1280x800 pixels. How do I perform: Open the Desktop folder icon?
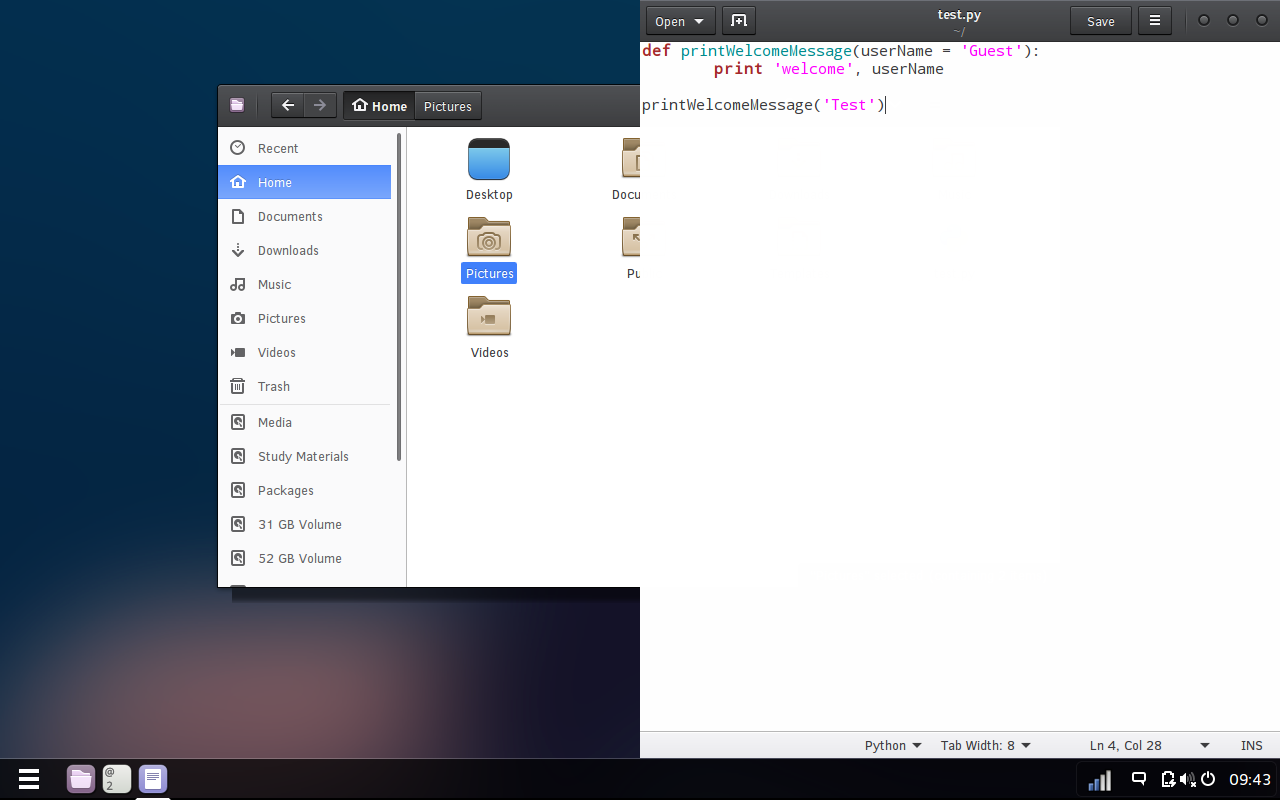pos(489,159)
